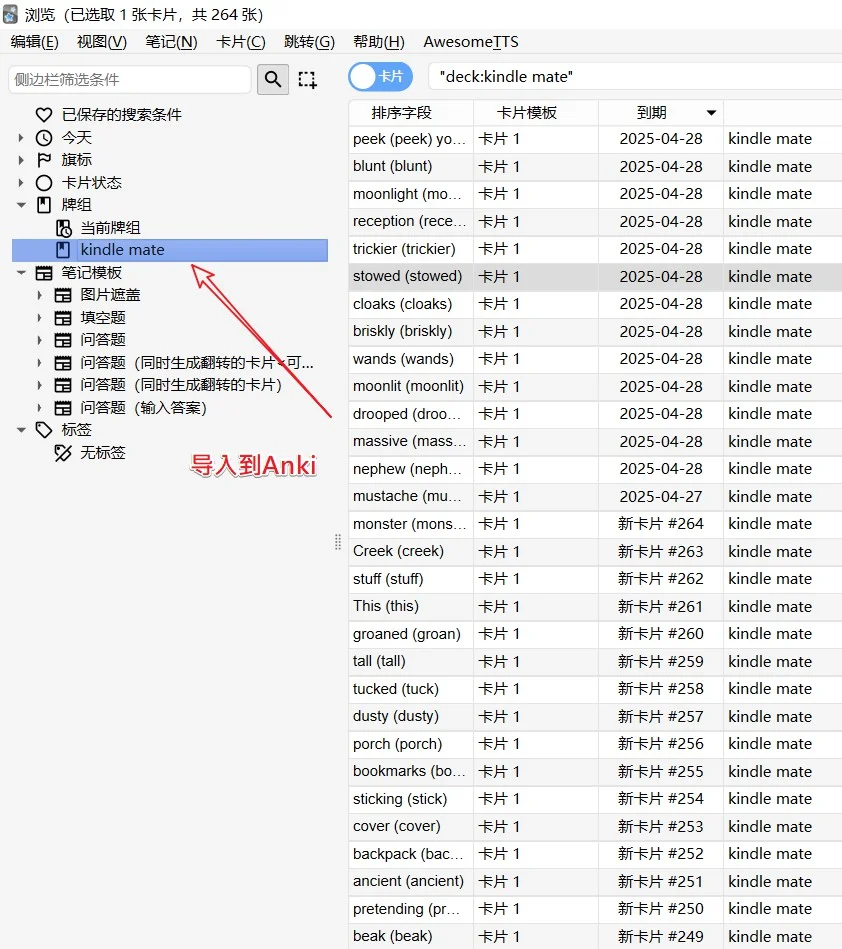Open the 视图(V) menu

click(x=102, y=42)
